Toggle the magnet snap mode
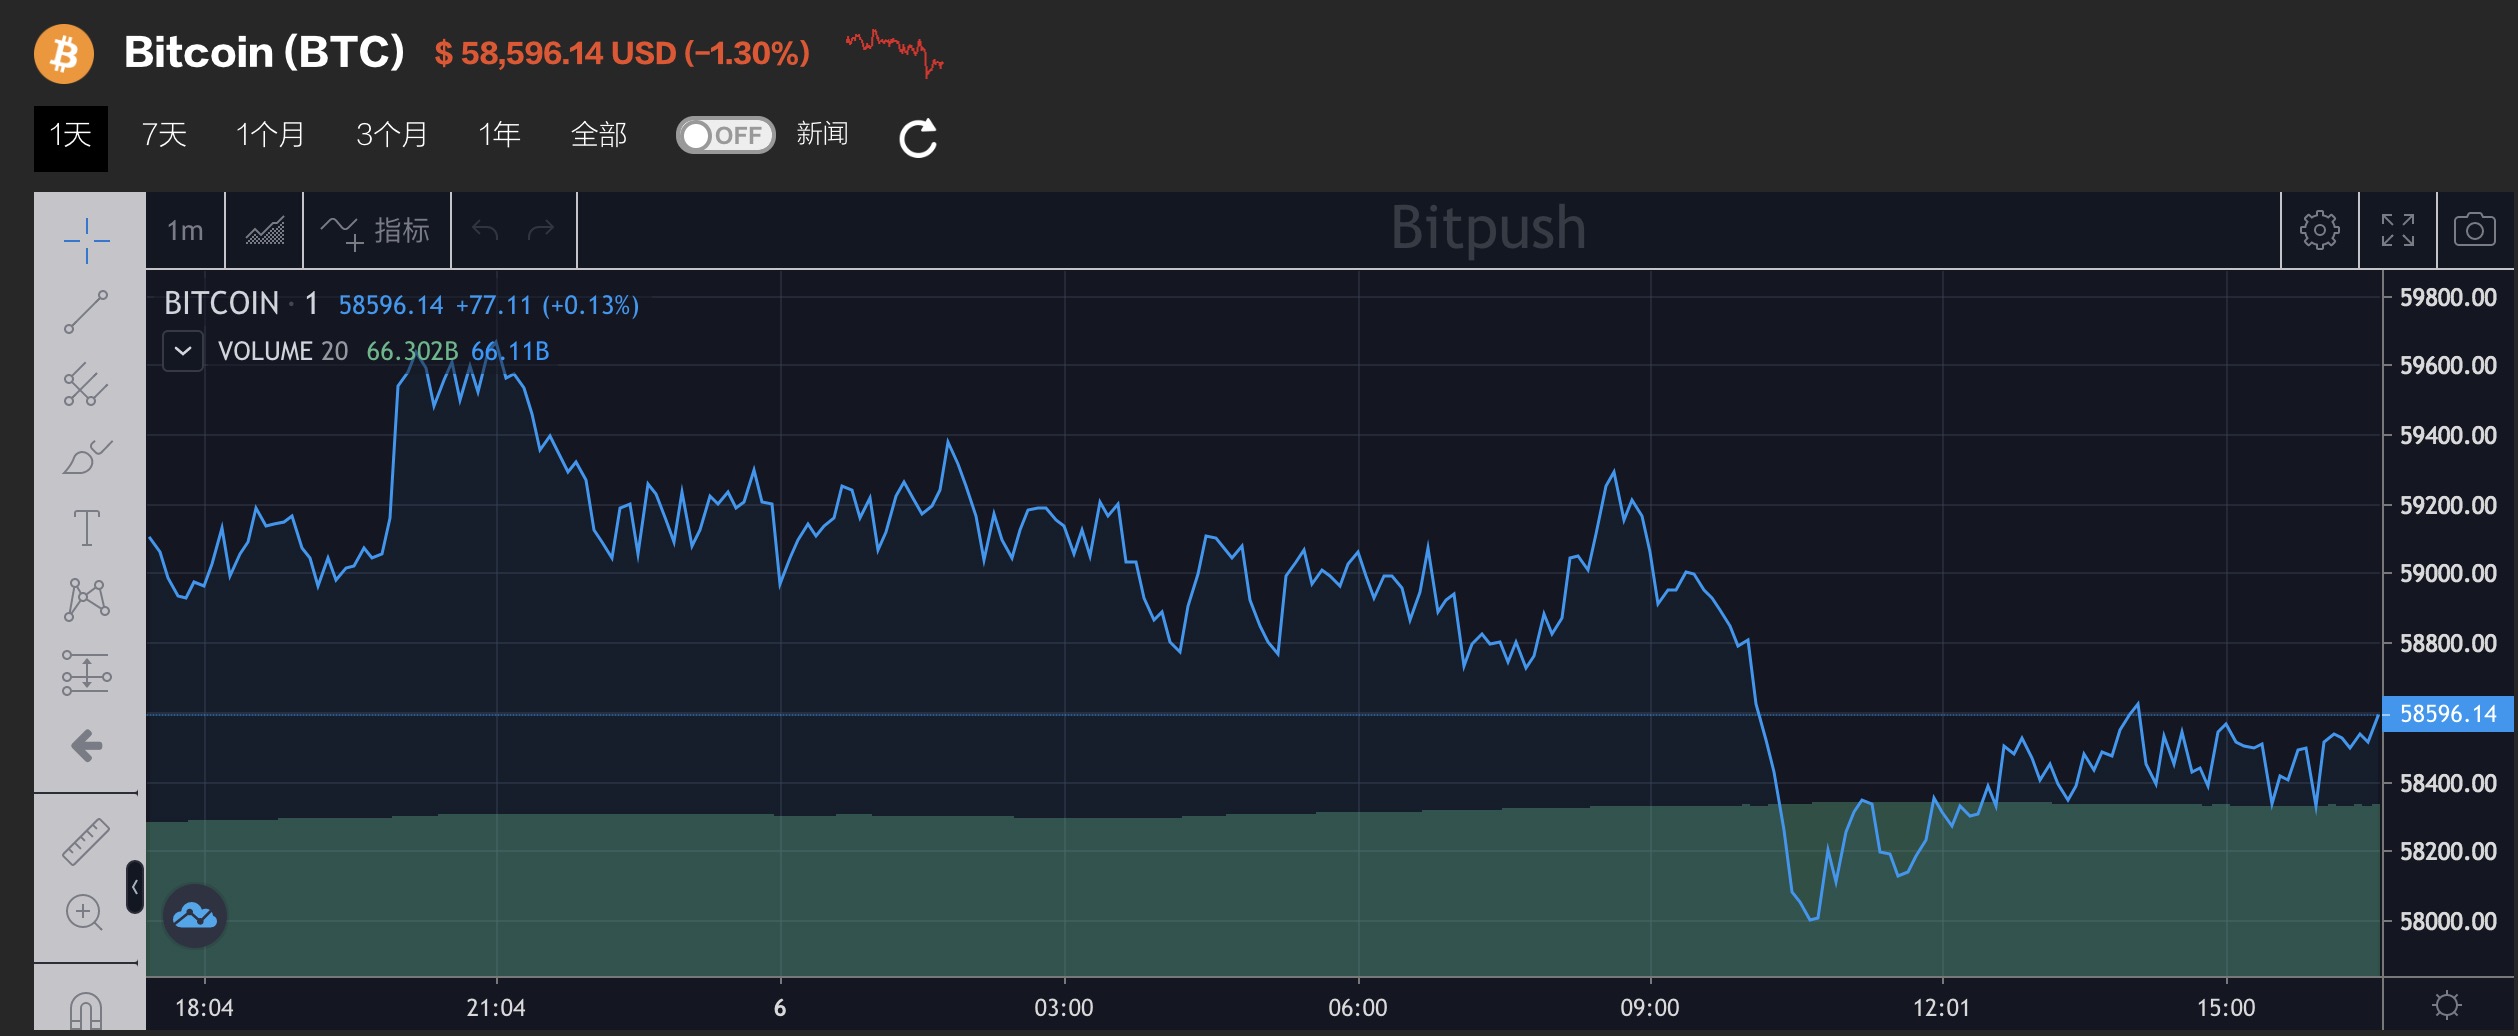The width and height of the screenshot is (2518, 1036). pos(87,1010)
